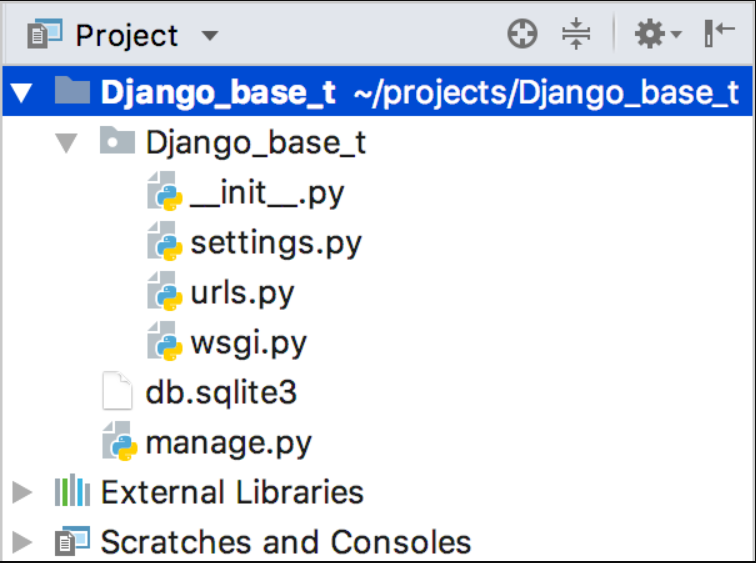
Task: Click Python icon next to manage.py
Action: point(120,441)
